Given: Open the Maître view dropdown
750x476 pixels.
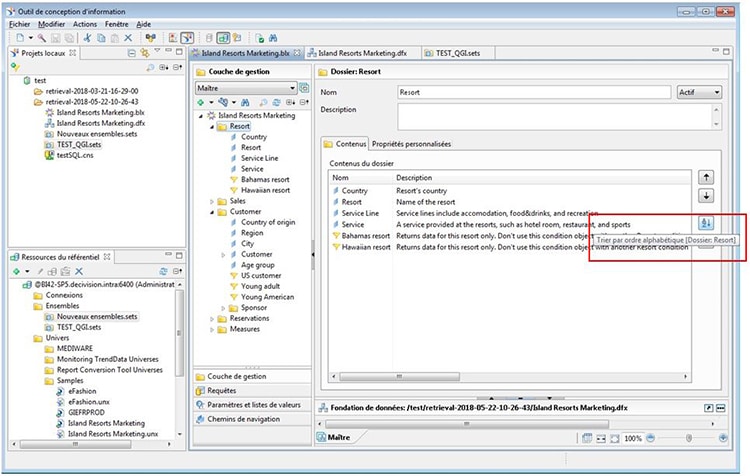Looking at the screenshot, I should 246,88.
